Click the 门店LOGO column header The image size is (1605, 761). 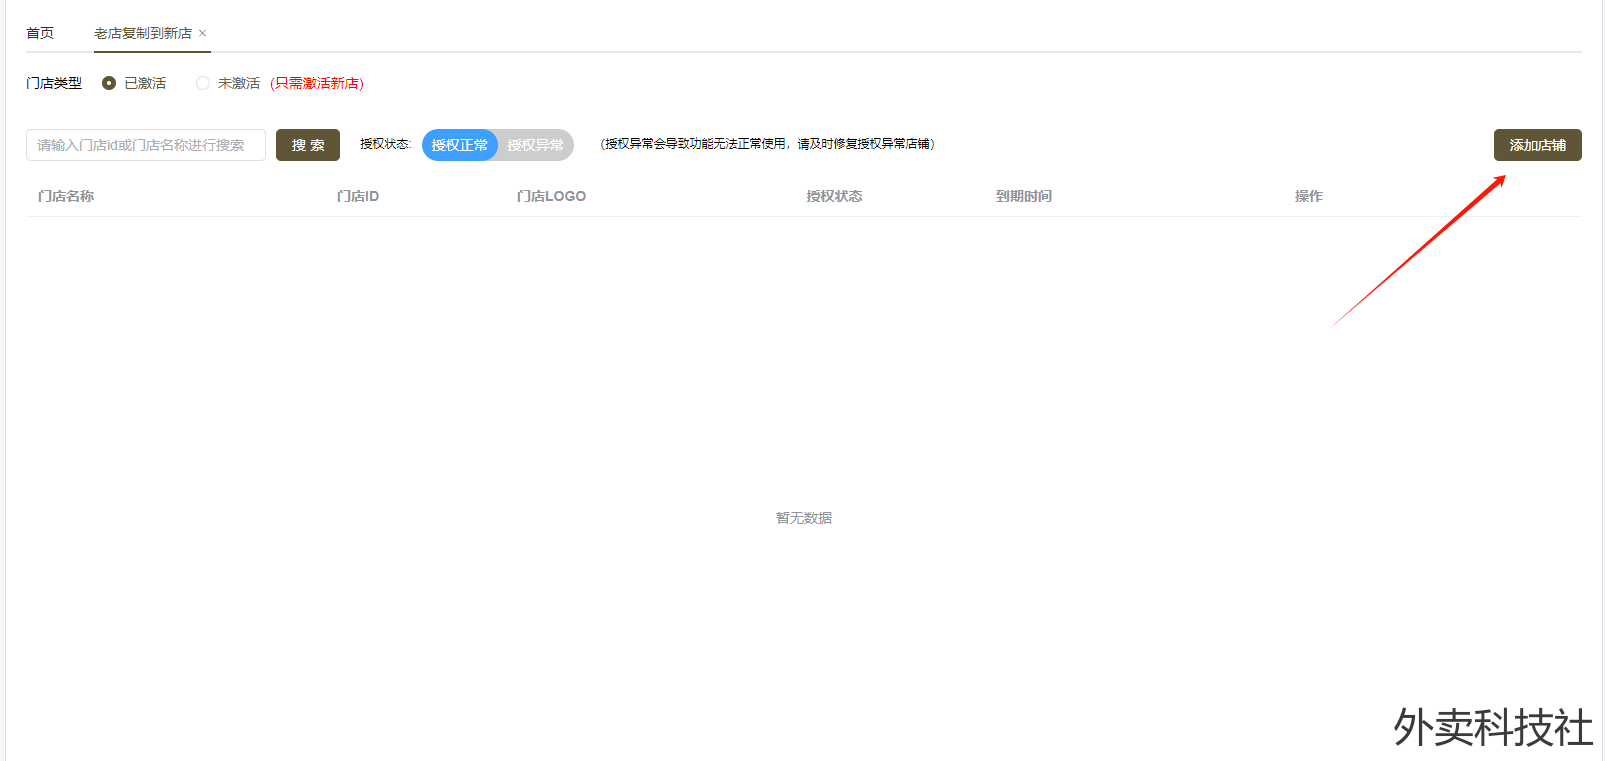(551, 196)
